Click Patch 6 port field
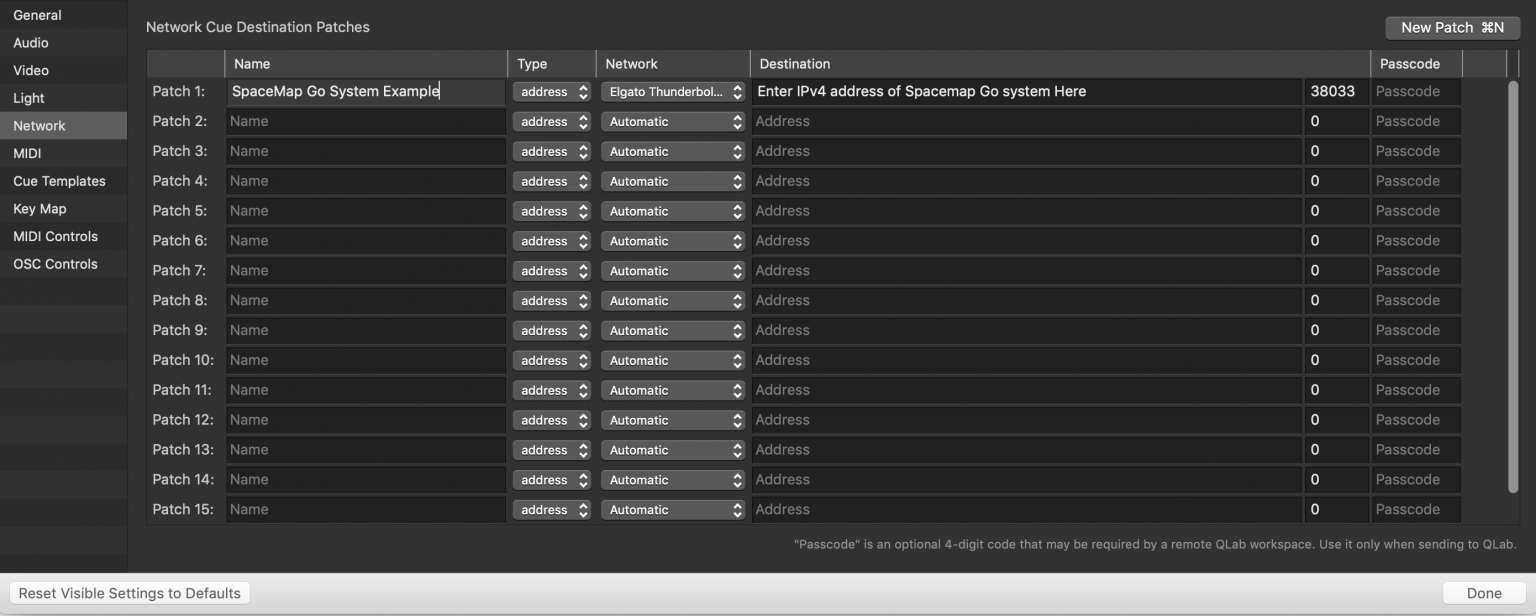This screenshot has height=616, width=1536. (1336, 240)
